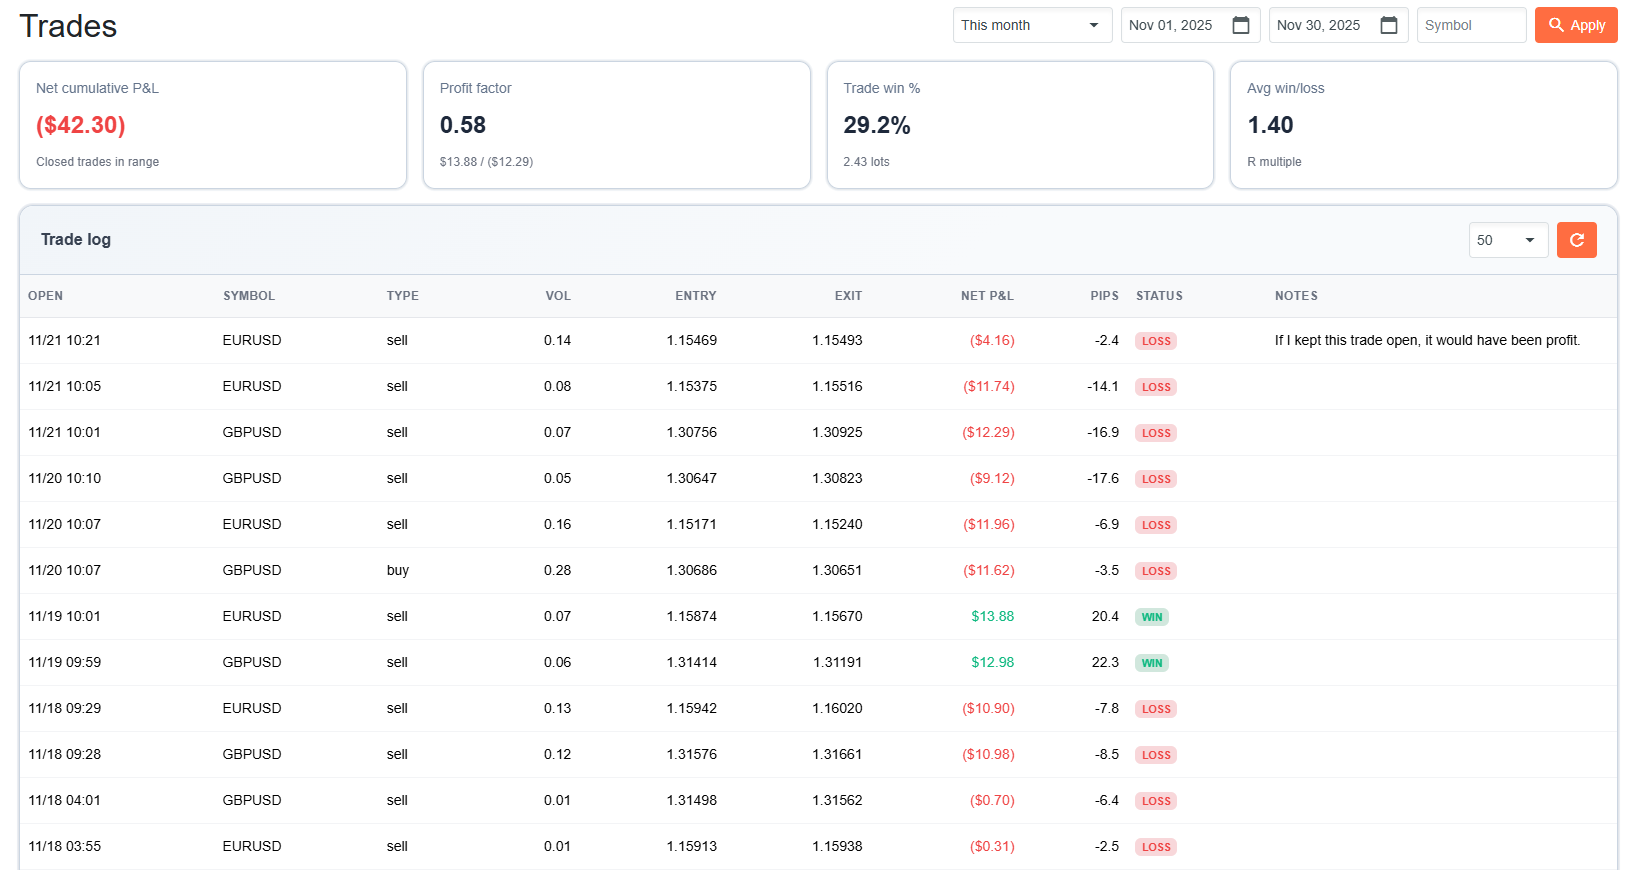Click the orange refresh icon button

pyautogui.click(x=1576, y=240)
